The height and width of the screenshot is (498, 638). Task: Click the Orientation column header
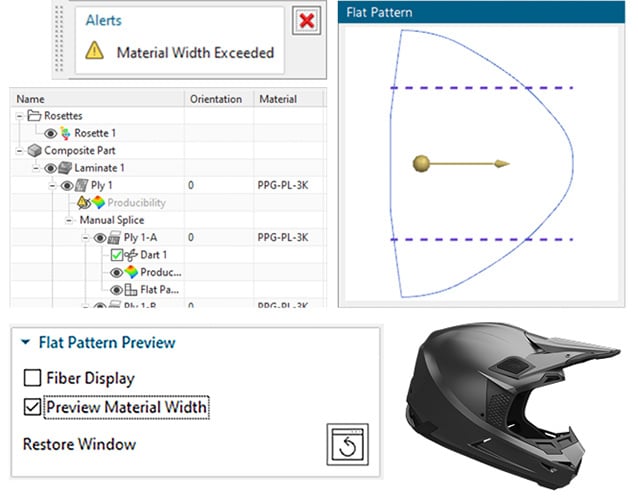215,99
